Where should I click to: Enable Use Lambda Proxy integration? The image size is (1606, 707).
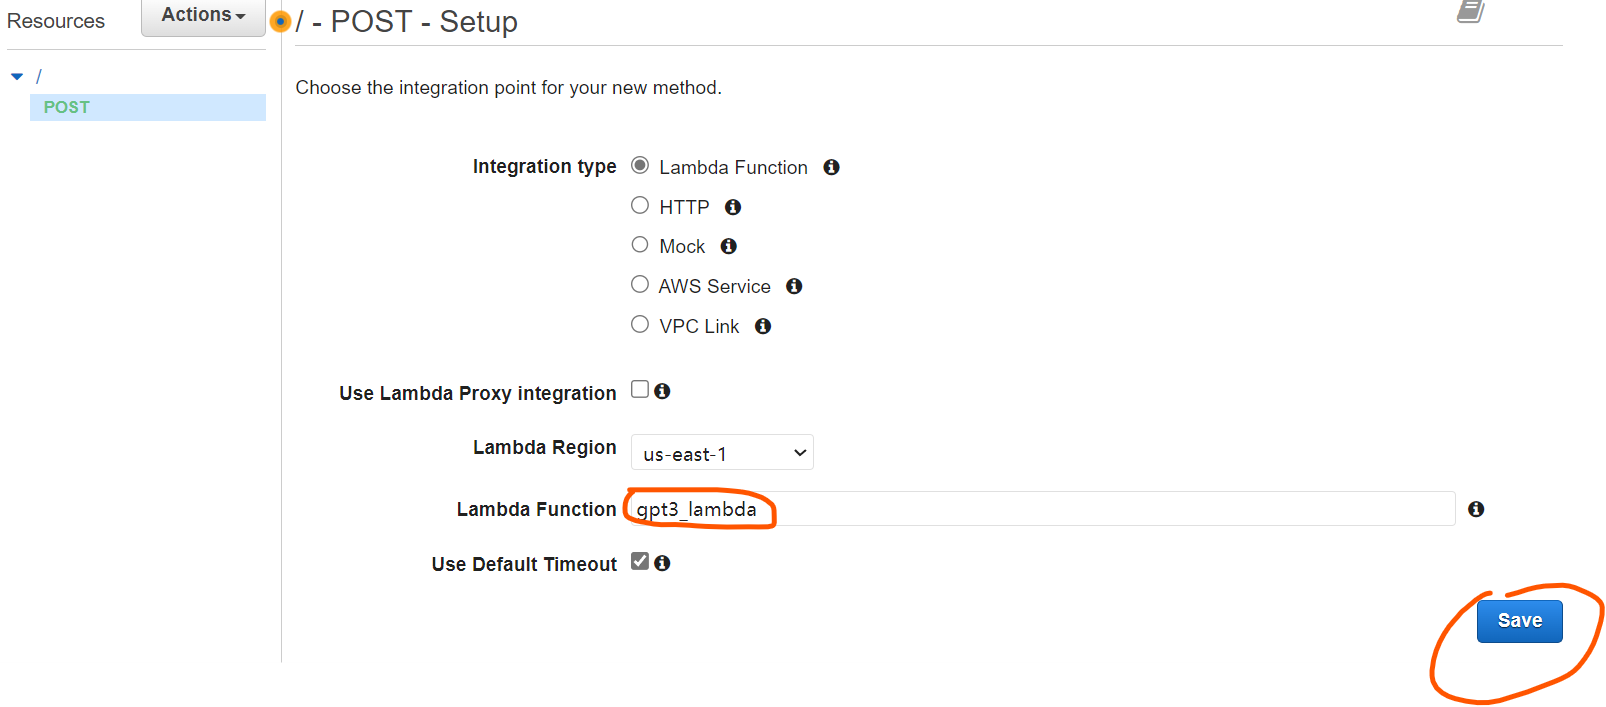click(x=640, y=389)
